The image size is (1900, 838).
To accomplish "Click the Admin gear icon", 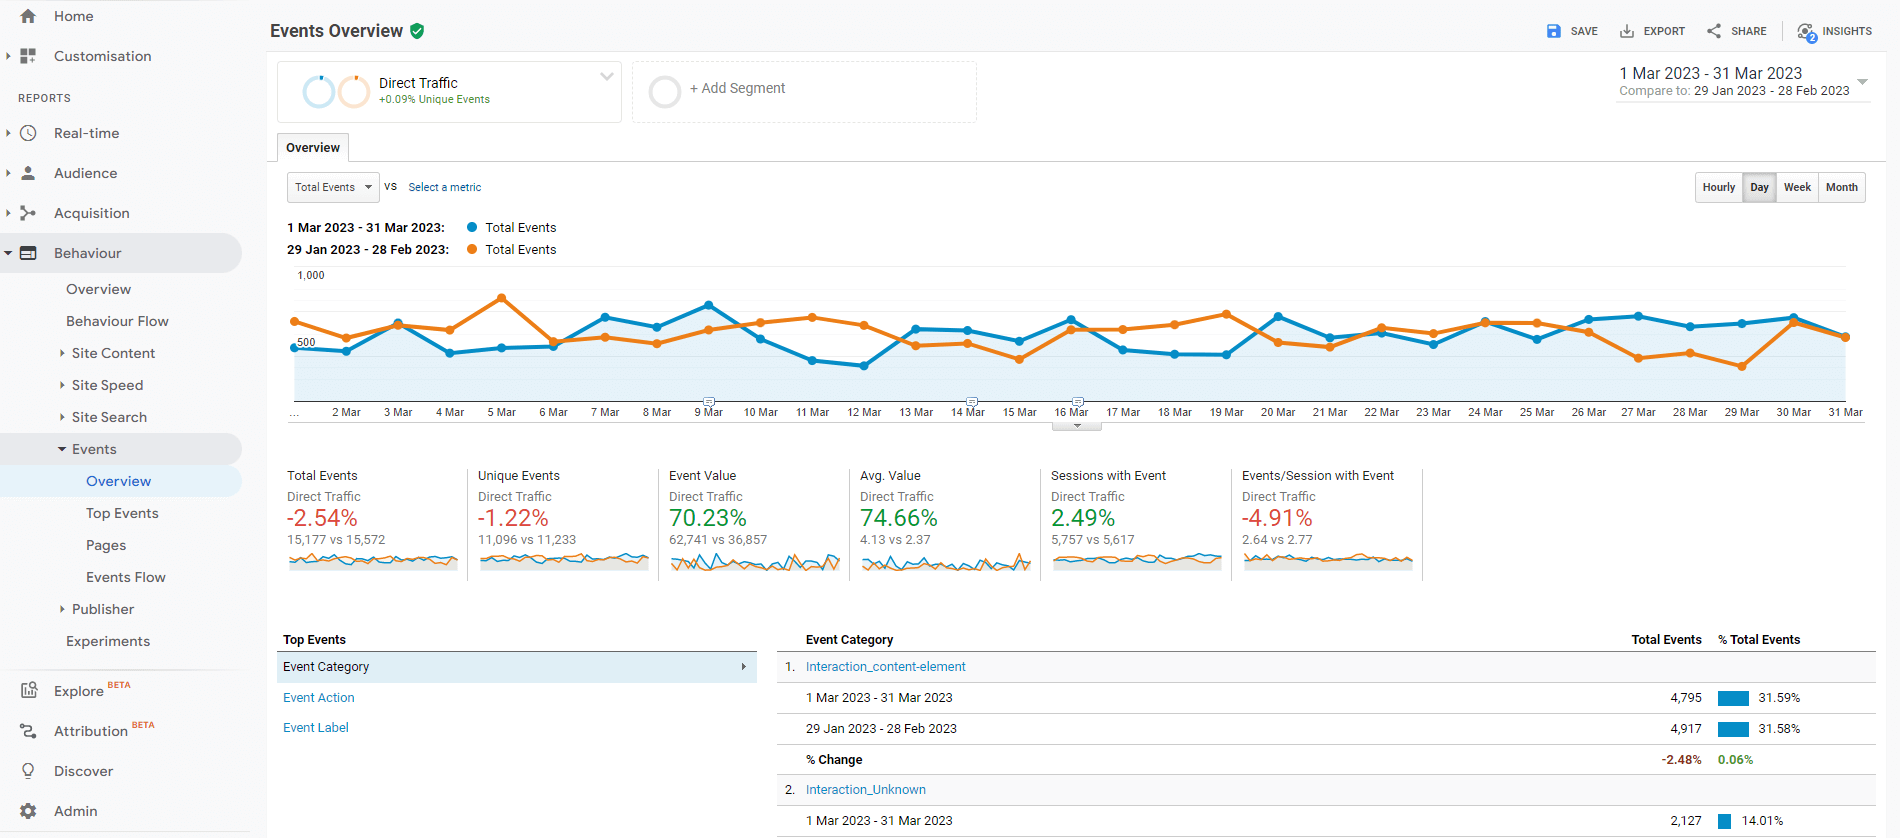I will [28, 811].
